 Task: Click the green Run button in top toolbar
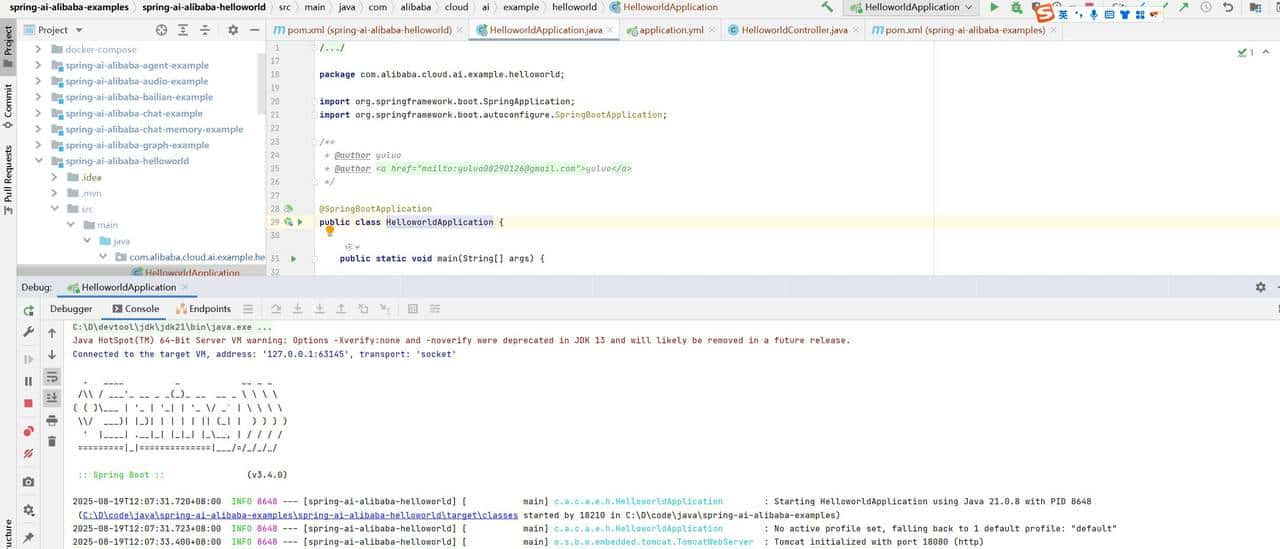pos(994,7)
